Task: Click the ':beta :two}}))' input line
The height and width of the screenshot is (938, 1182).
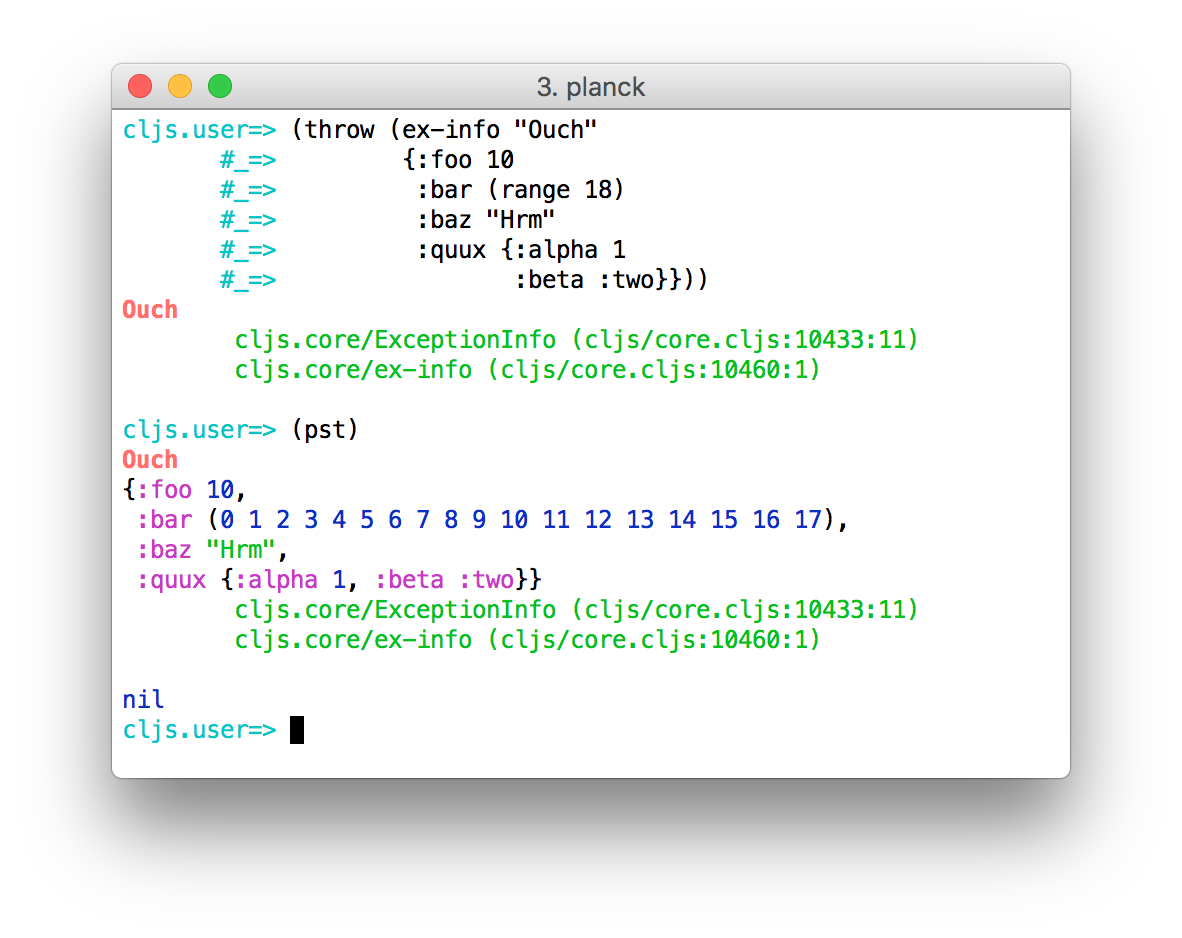Action: (611, 280)
